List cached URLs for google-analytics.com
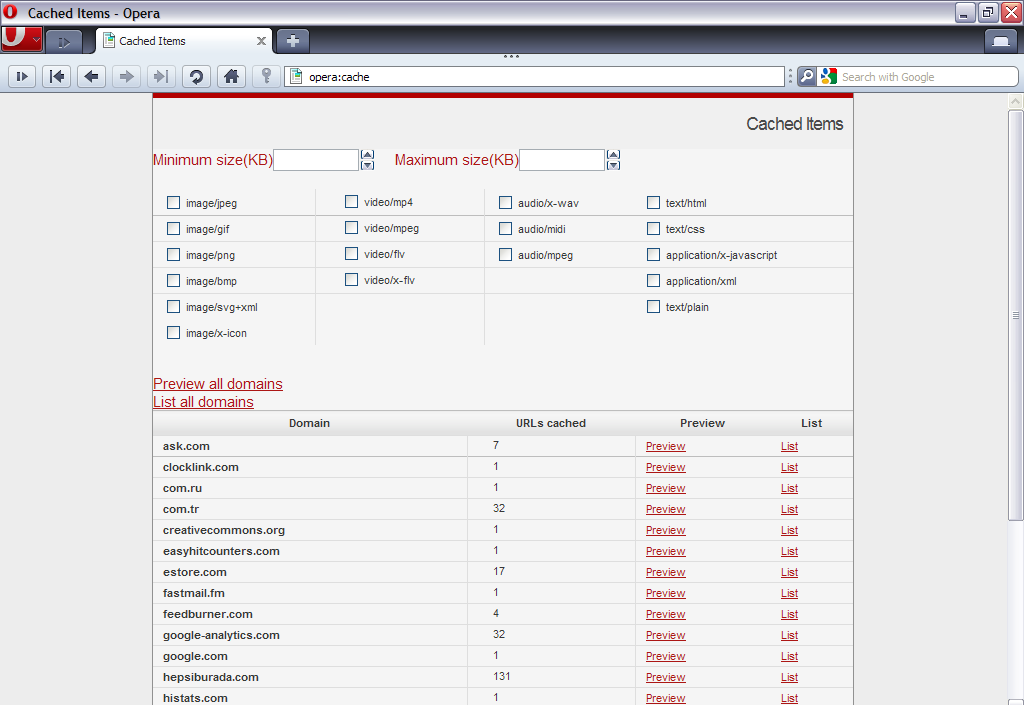Viewport: 1024px width, 705px height. tap(789, 635)
